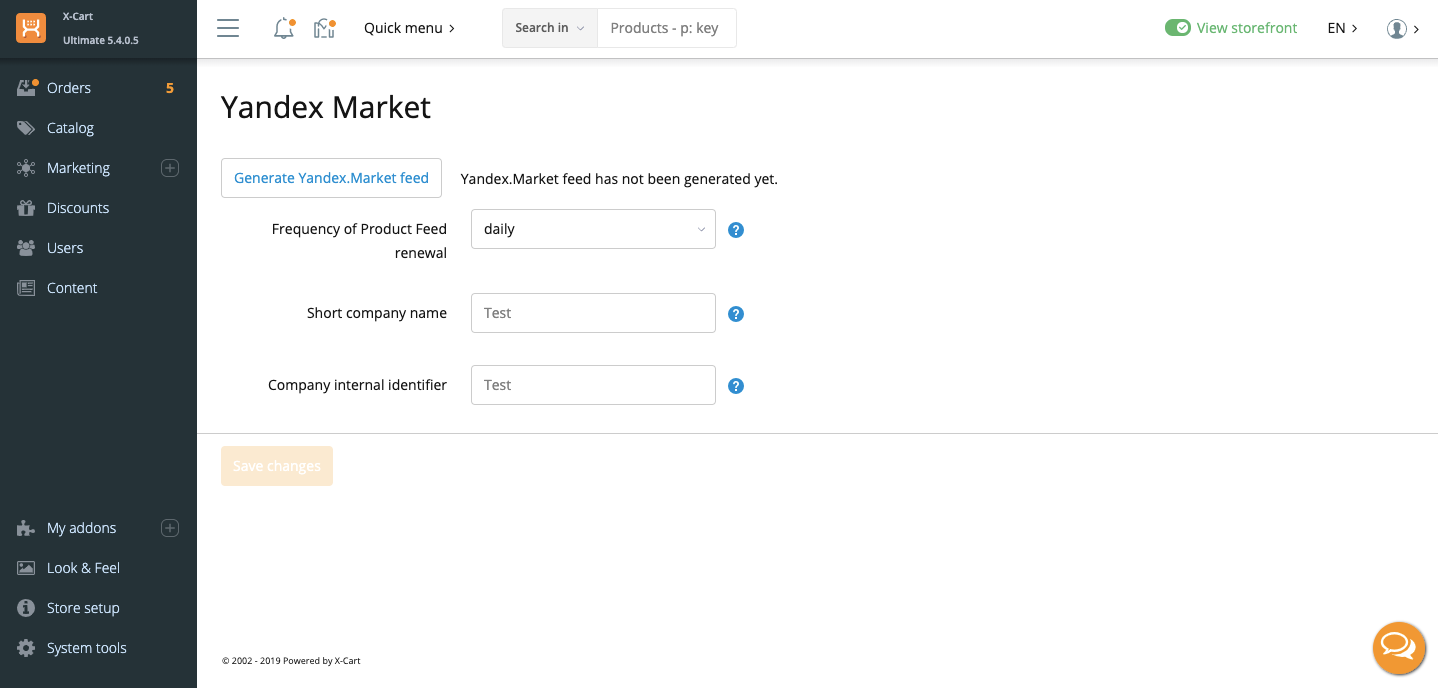Toggle the storefront open/closed switch
Viewport: 1438px width, 688px height.
[x=1178, y=28]
